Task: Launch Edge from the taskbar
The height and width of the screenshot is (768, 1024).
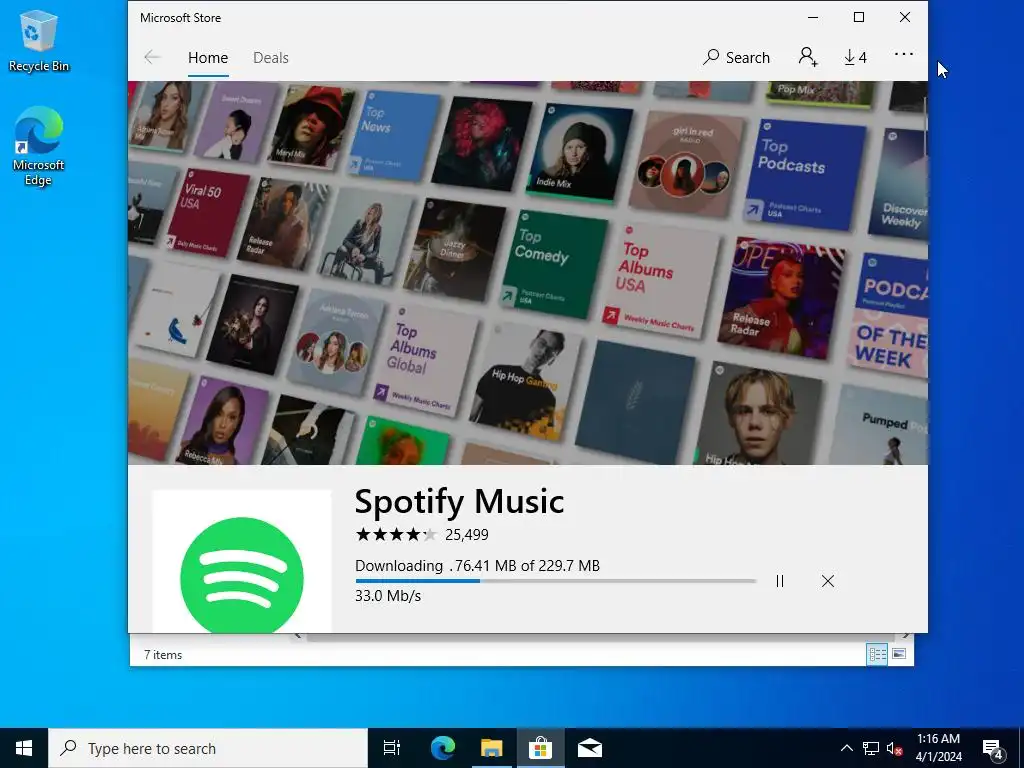Action: coord(443,748)
